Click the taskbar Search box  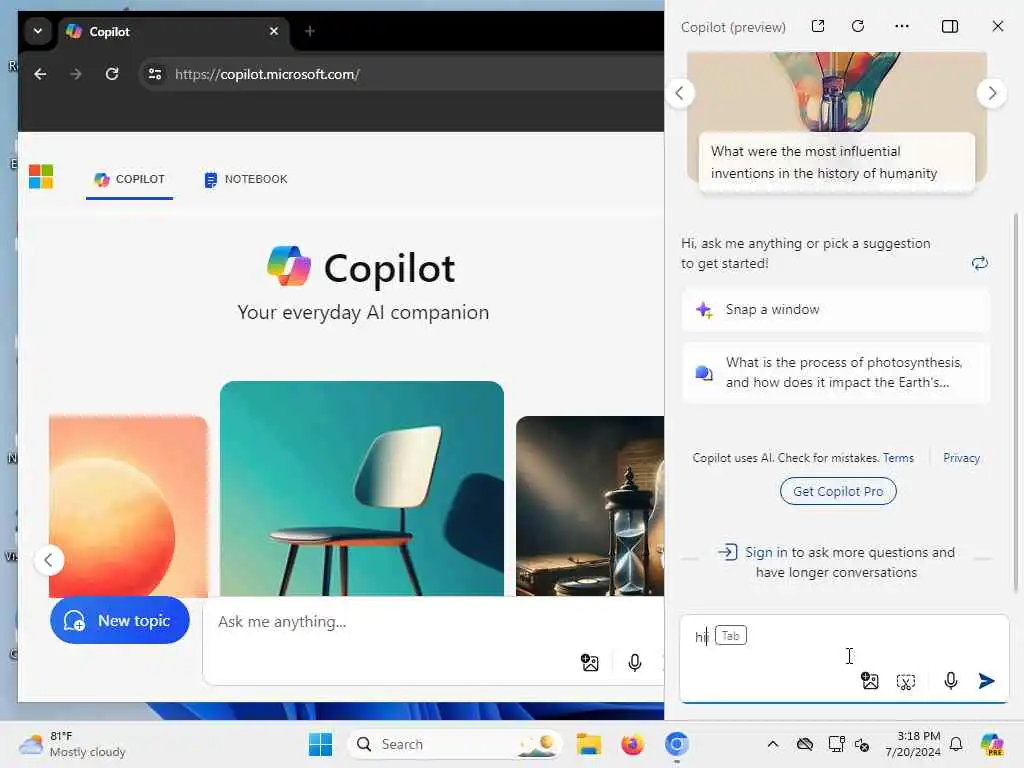point(455,744)
